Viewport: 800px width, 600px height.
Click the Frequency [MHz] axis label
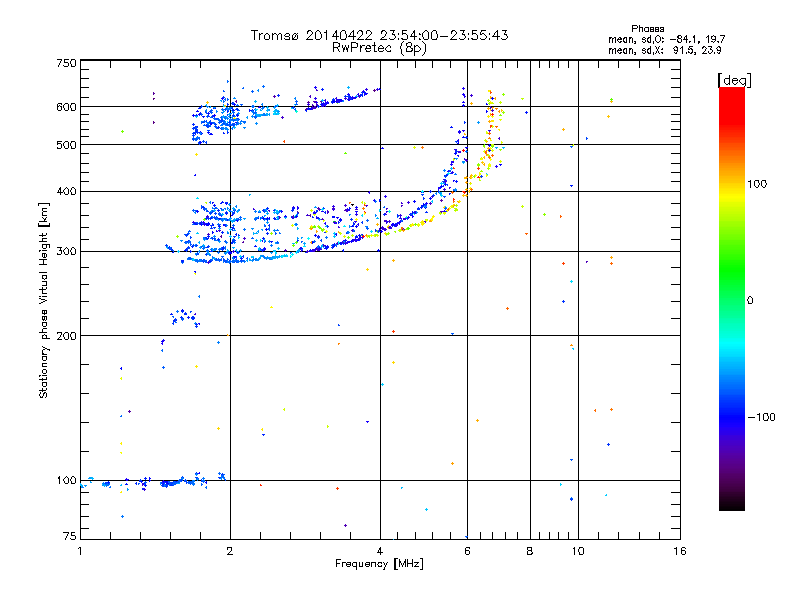coord(379,564)
